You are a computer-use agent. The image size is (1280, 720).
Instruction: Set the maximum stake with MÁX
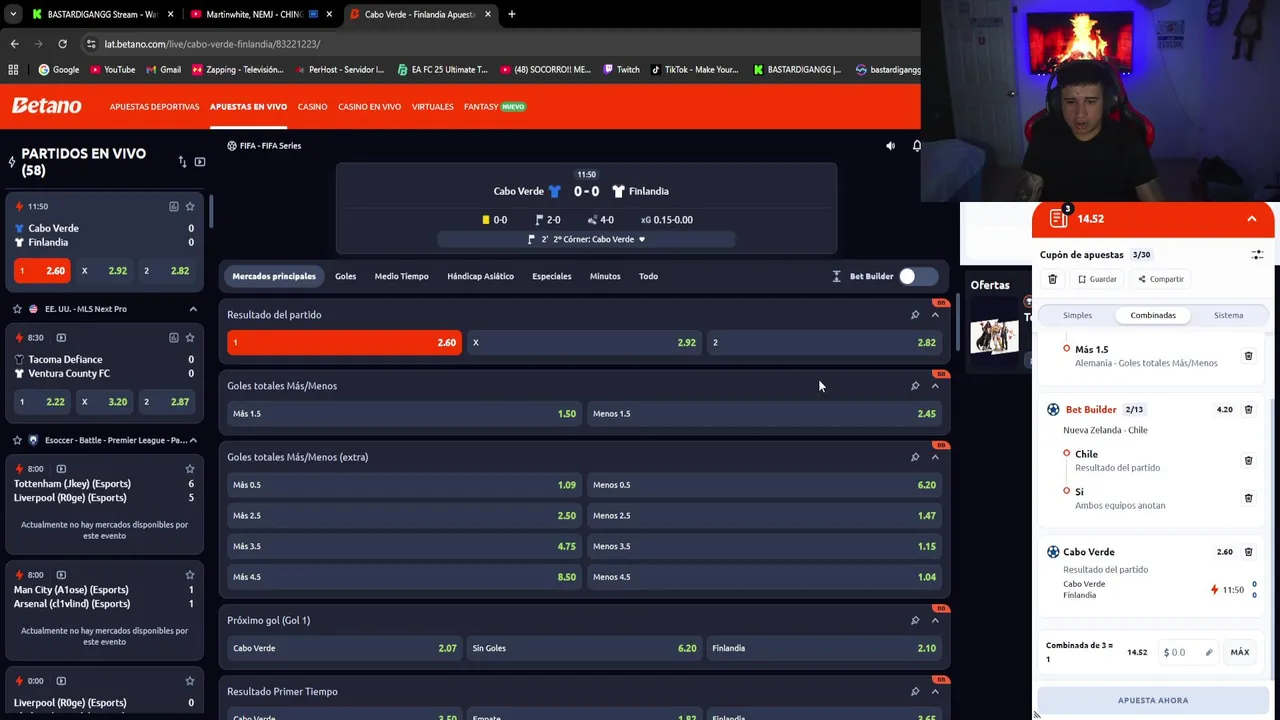[1240, 653]
